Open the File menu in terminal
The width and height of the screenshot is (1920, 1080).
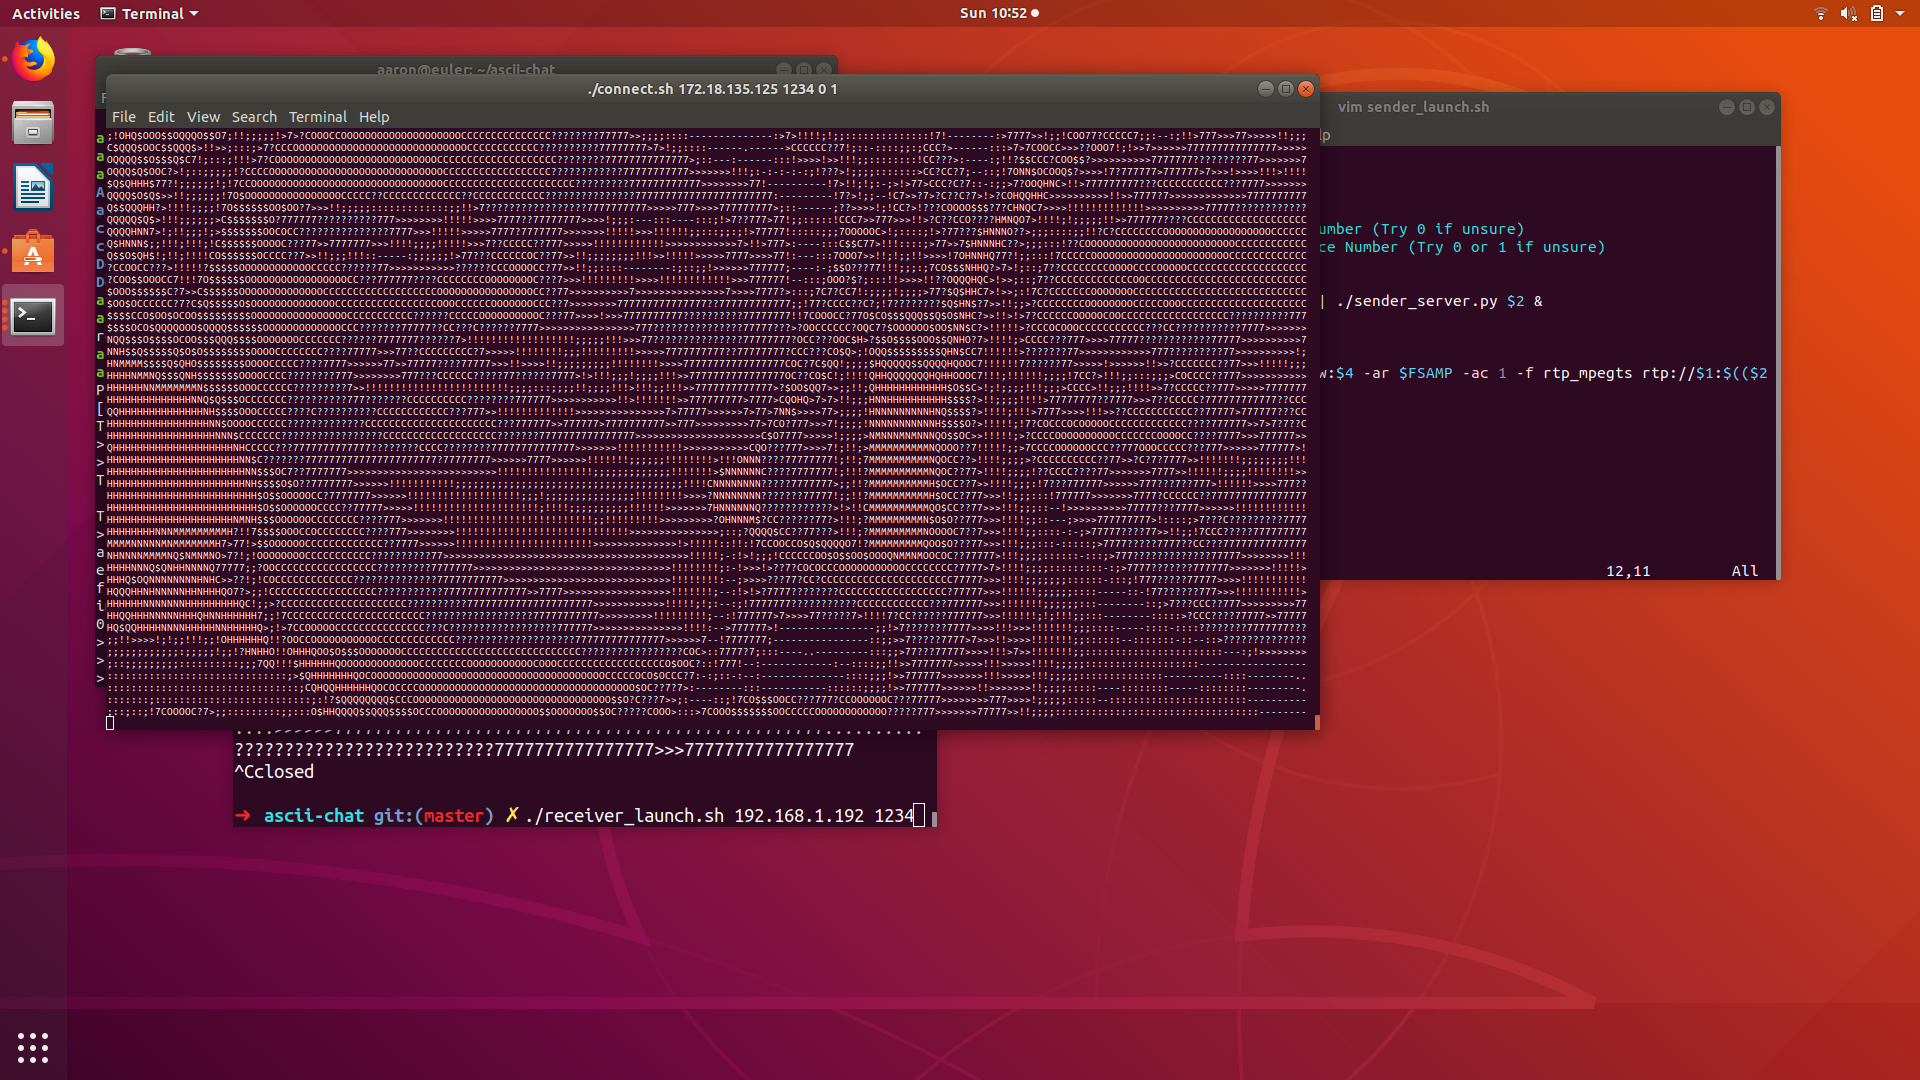point(123,117)
